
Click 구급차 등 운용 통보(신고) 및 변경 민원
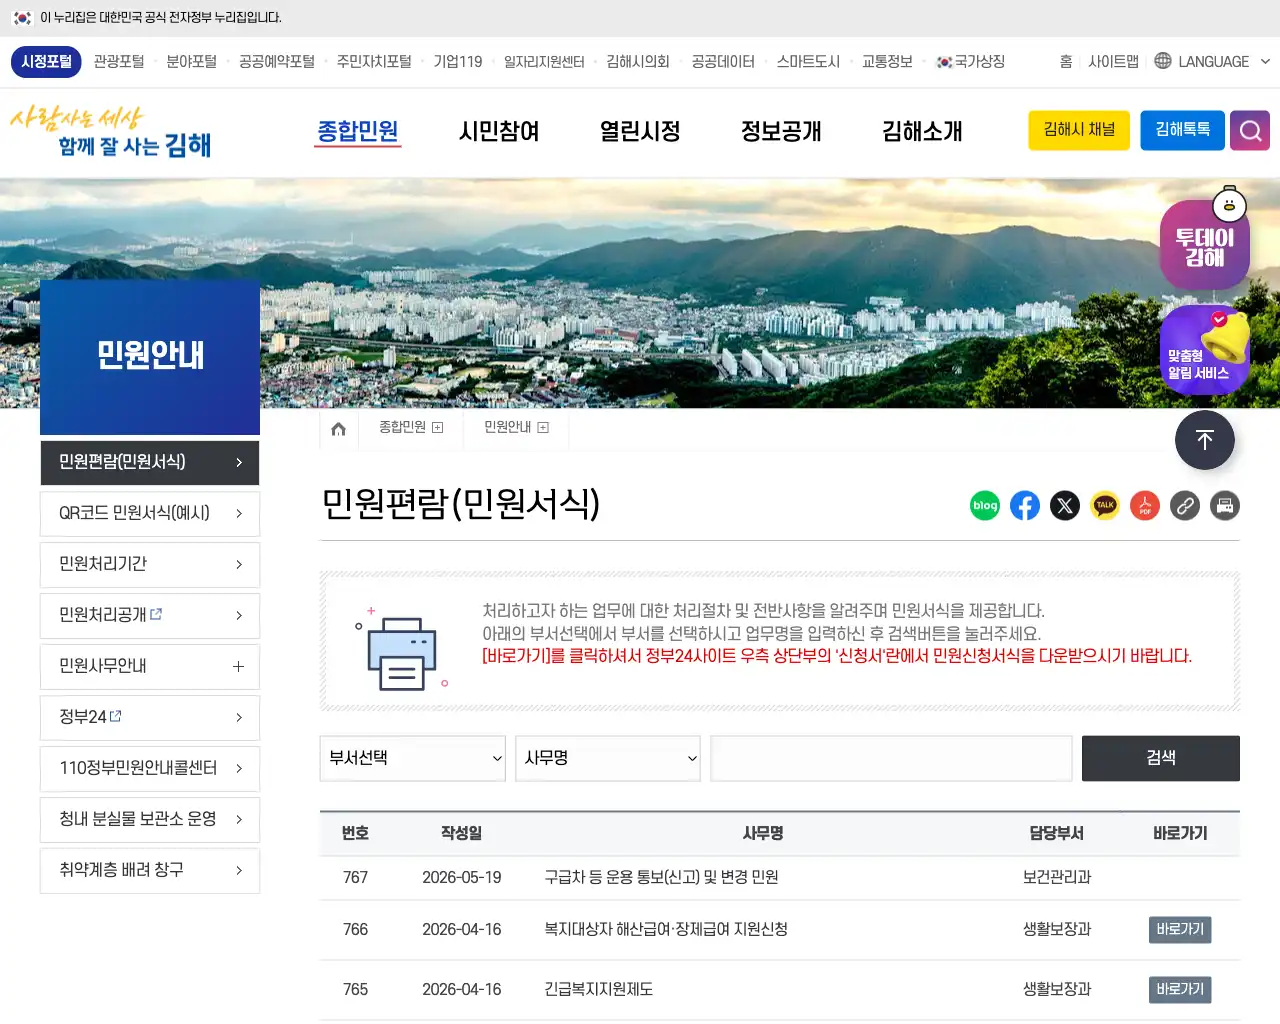(661, 877)
